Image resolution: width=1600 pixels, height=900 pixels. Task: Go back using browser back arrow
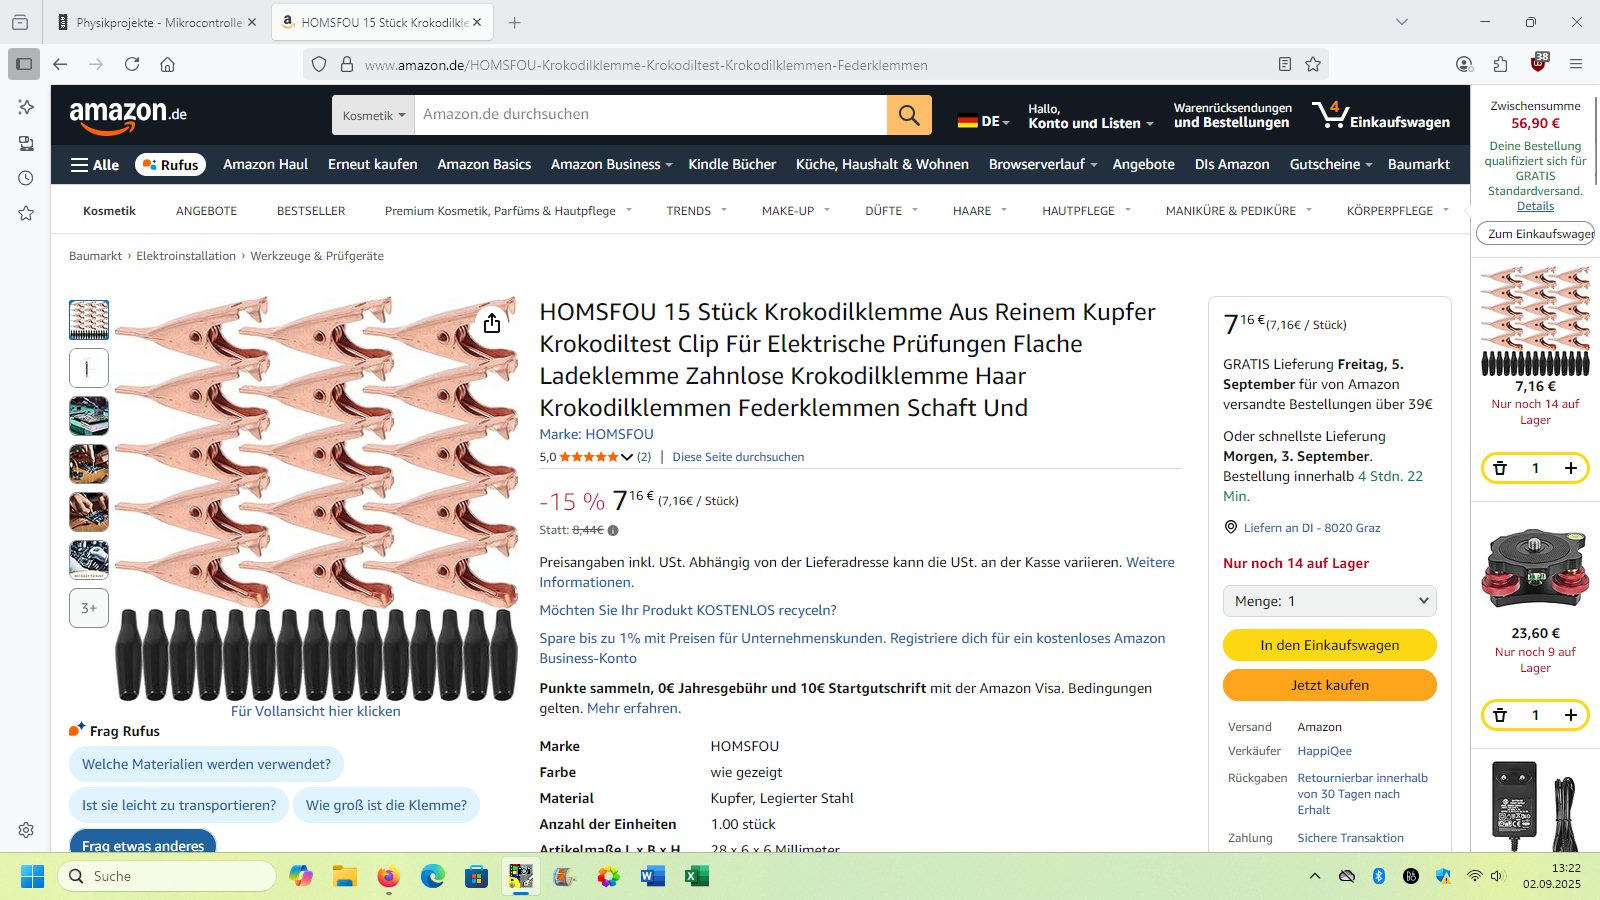(60, 64)
